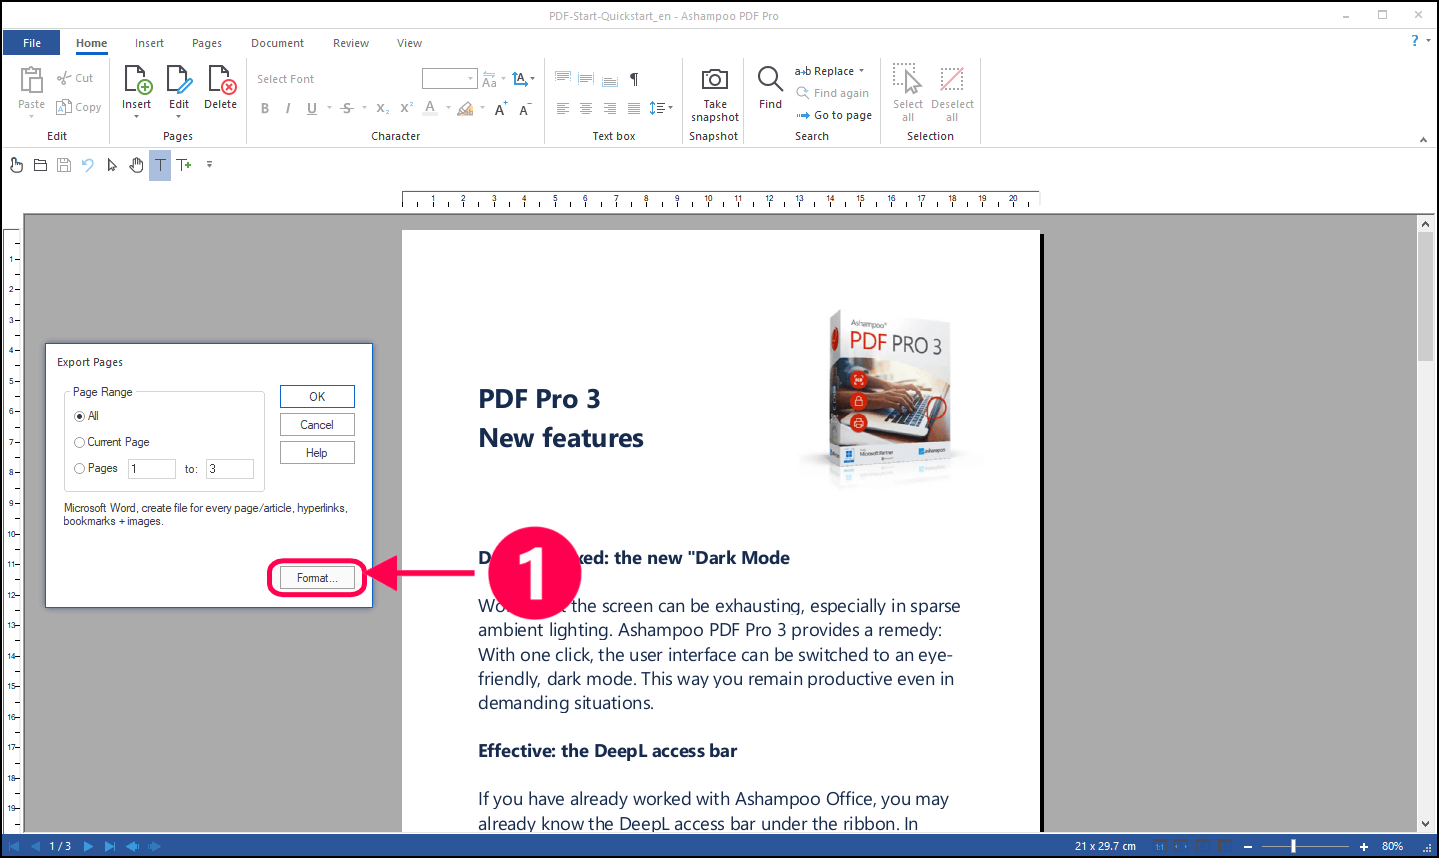Viewport: 1439px width, 858px height.
Task: Select the arrow pointer tool
Action: (112, 165)
